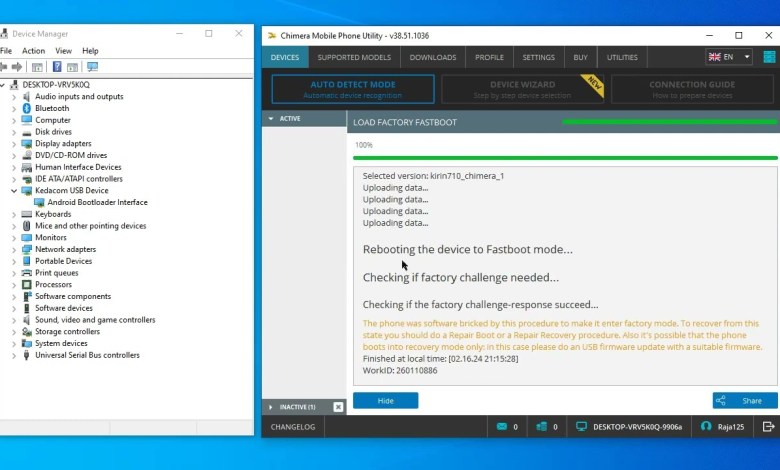Click the Chimera notifications icon next to the second 0
780x470 pixels.
[x=542, y=427]
